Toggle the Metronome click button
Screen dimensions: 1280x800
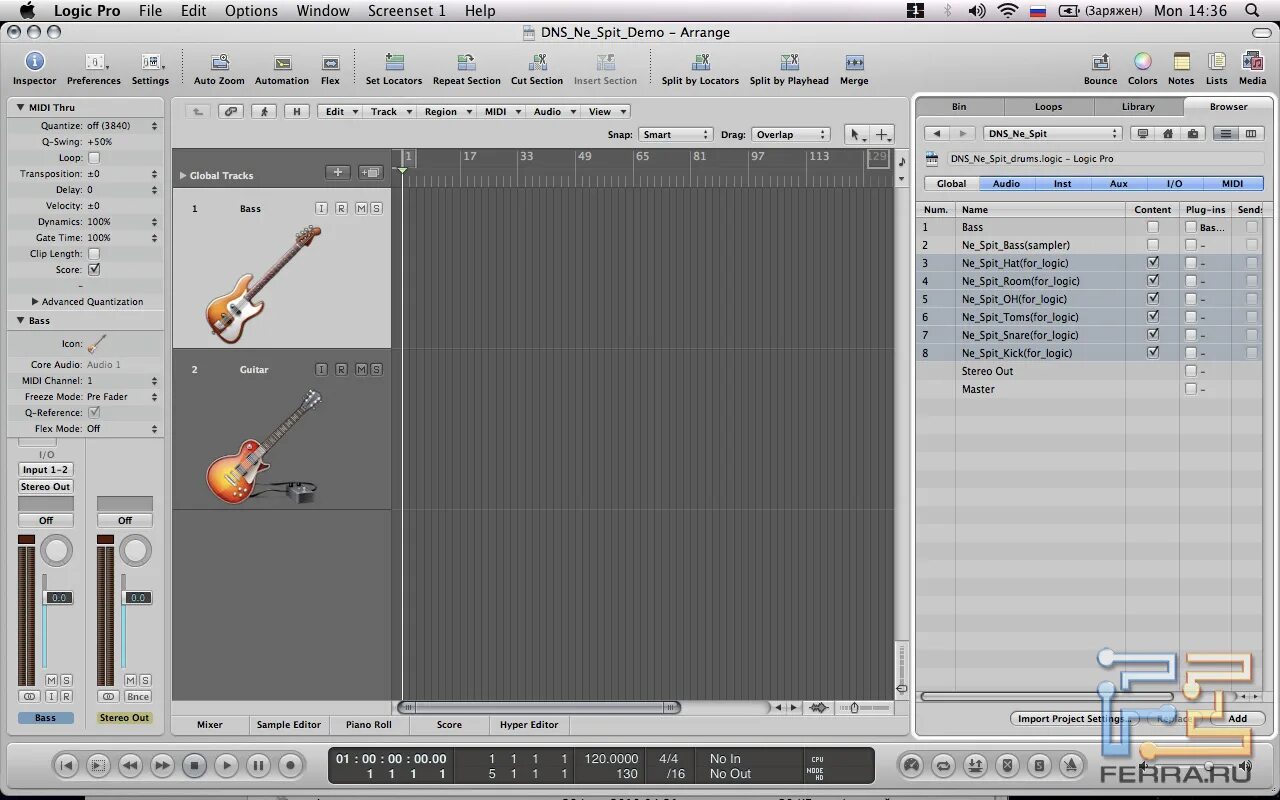click(1071, 765)
